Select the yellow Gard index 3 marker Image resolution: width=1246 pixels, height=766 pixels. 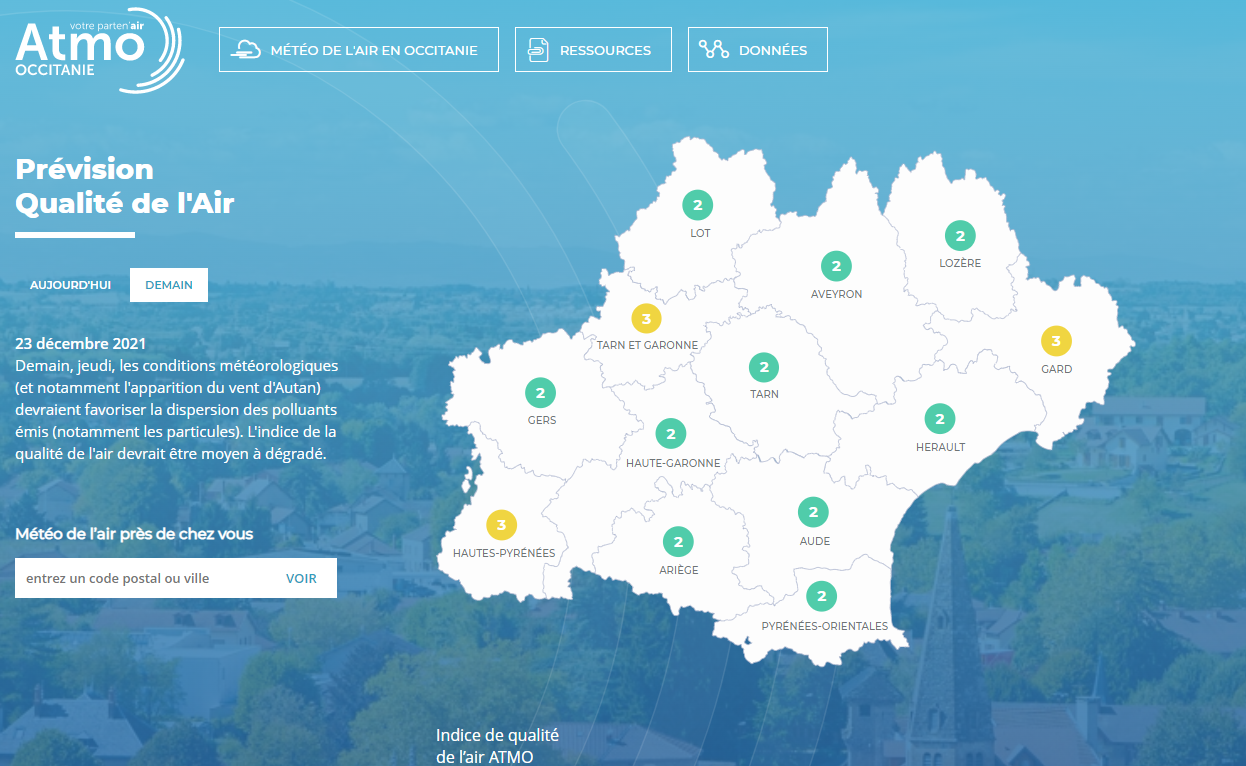click(1056, 342)
